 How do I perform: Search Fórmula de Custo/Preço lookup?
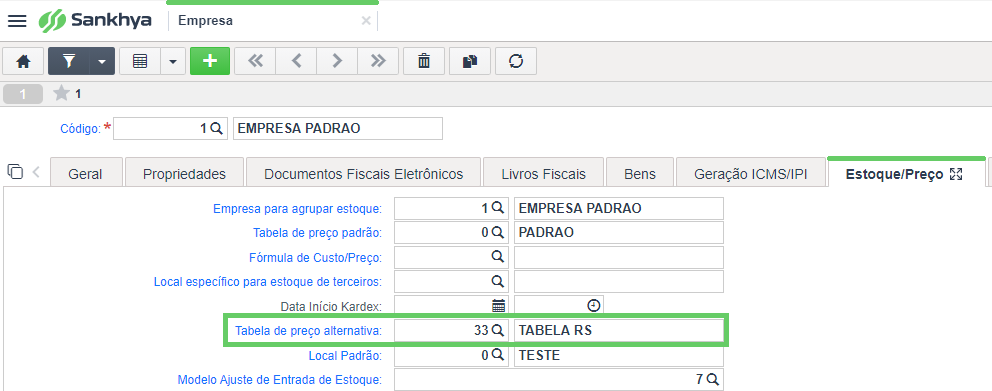498,256
